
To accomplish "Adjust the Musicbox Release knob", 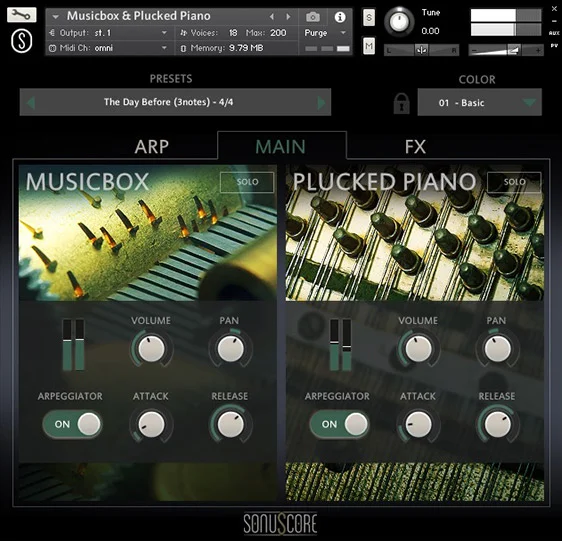I will pos(230,424).
